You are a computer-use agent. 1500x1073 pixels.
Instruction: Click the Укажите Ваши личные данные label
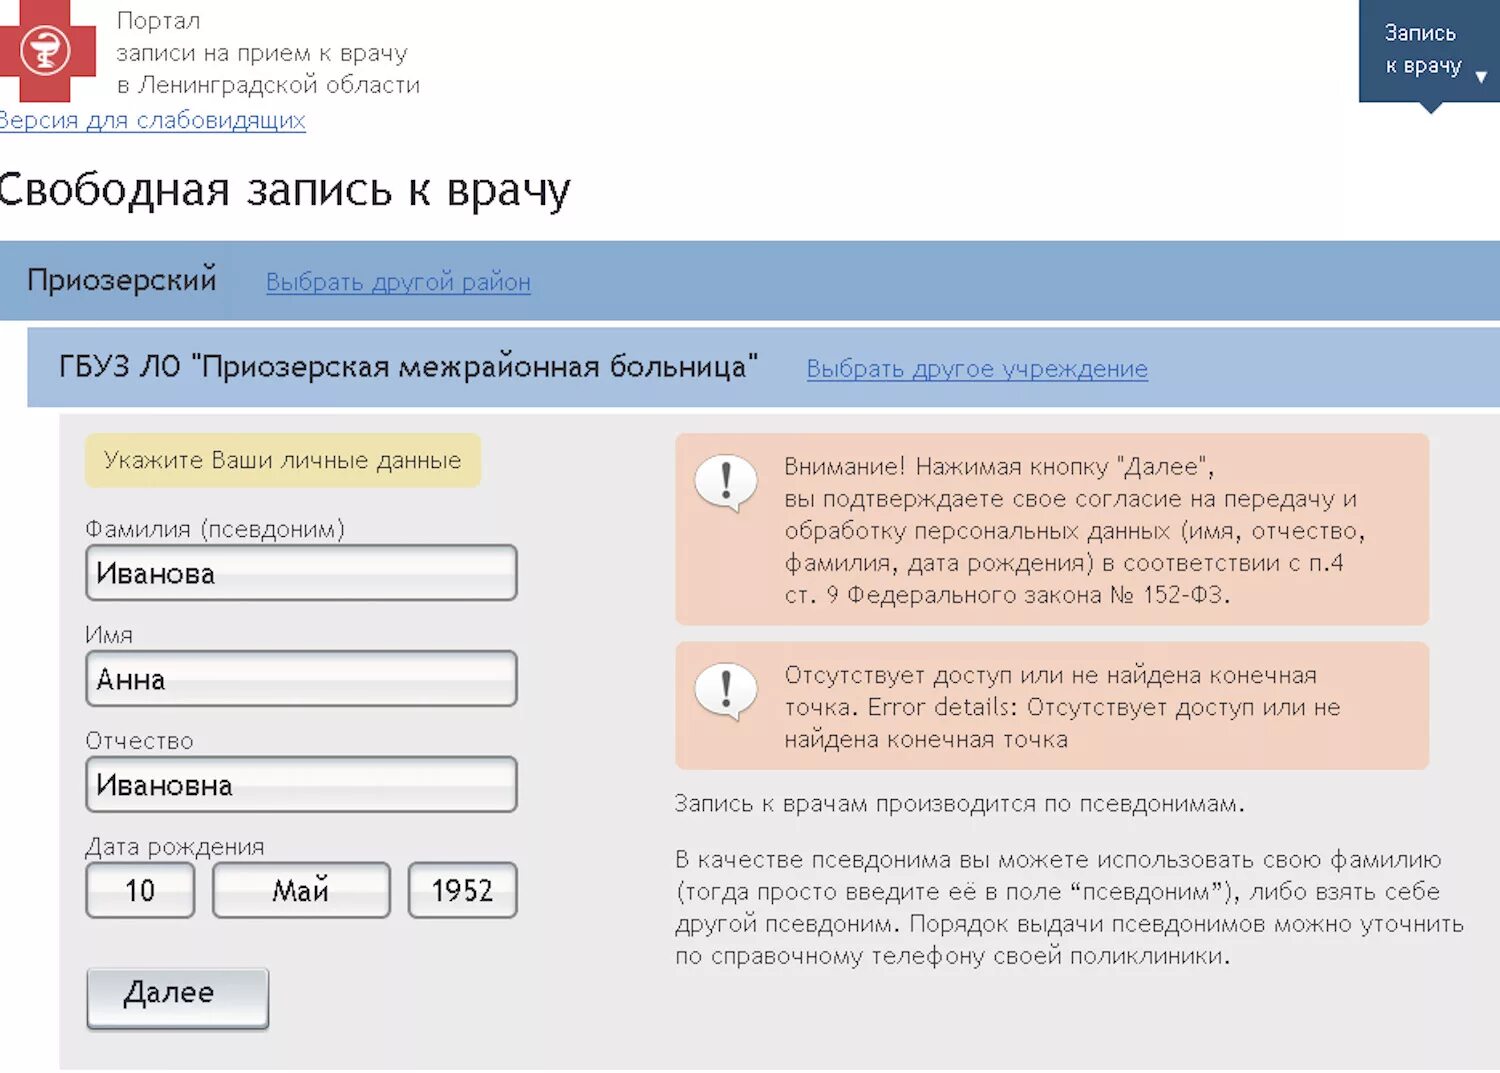(x=283, y=460)
